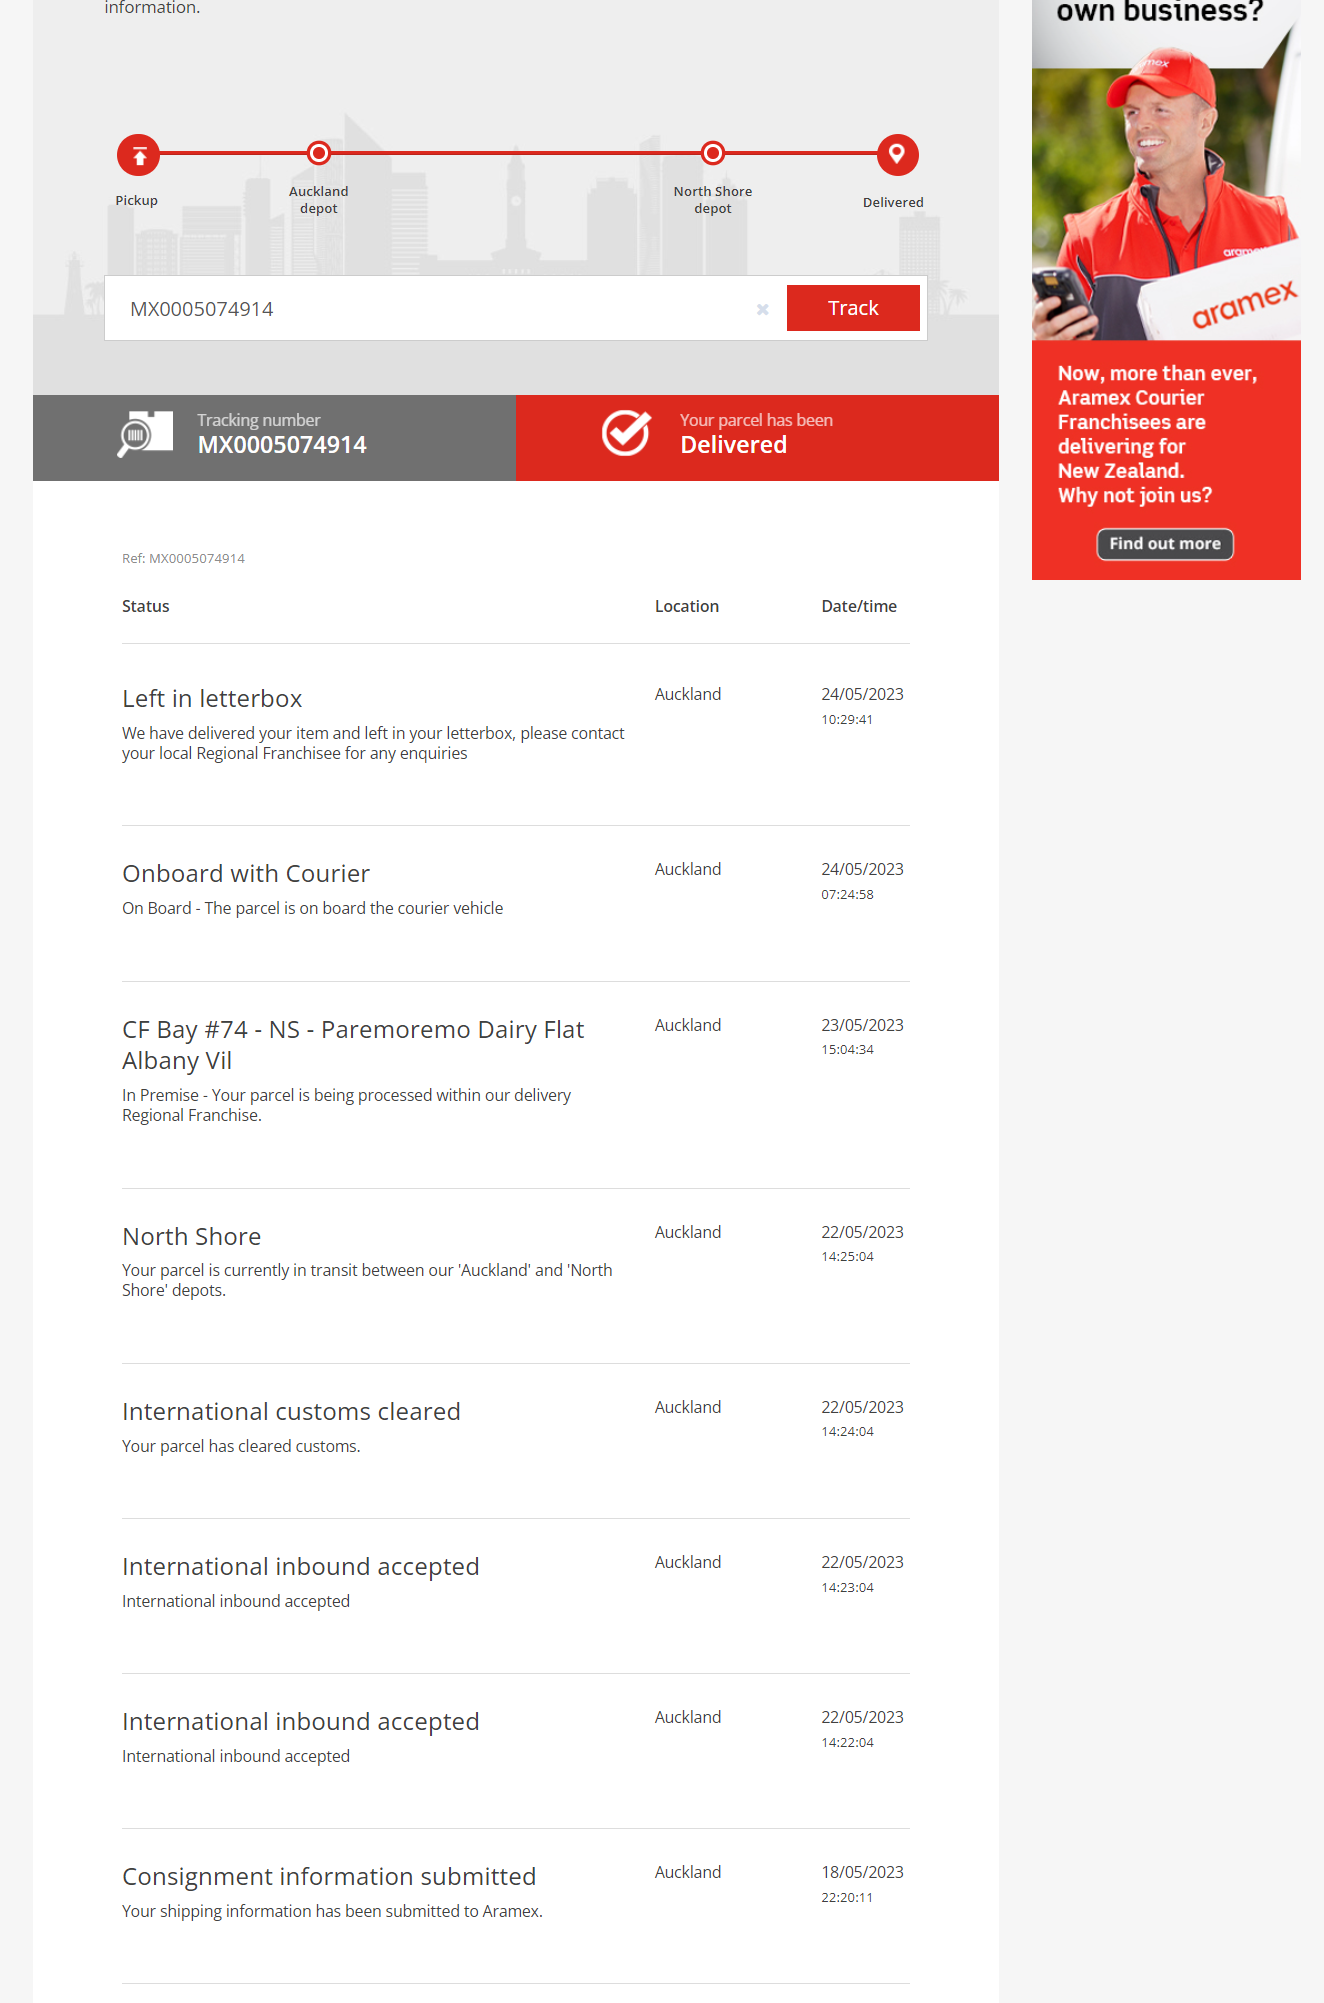Click the Location column header

coord(686,606)
